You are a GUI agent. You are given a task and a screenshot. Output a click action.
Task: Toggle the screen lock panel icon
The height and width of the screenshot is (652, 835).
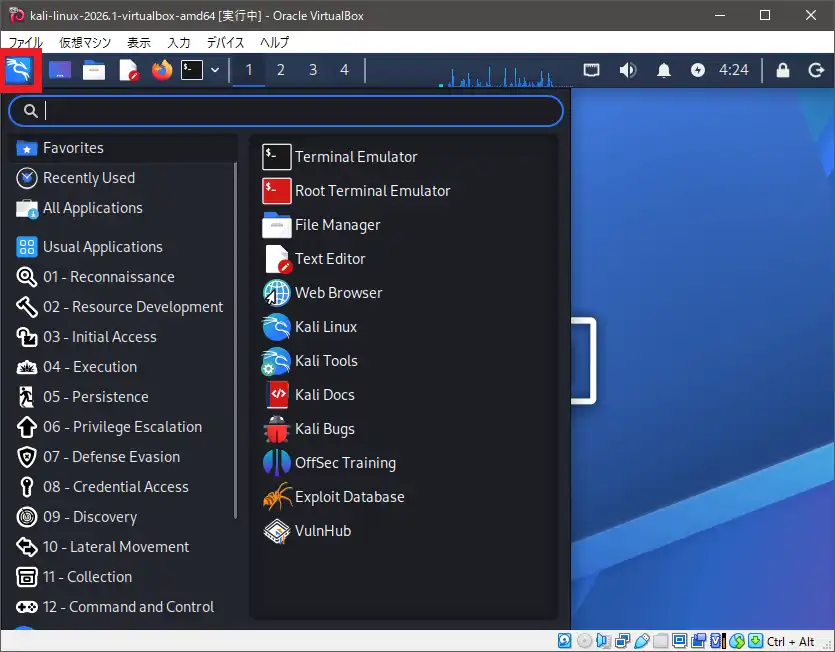[x=783, y=70]
